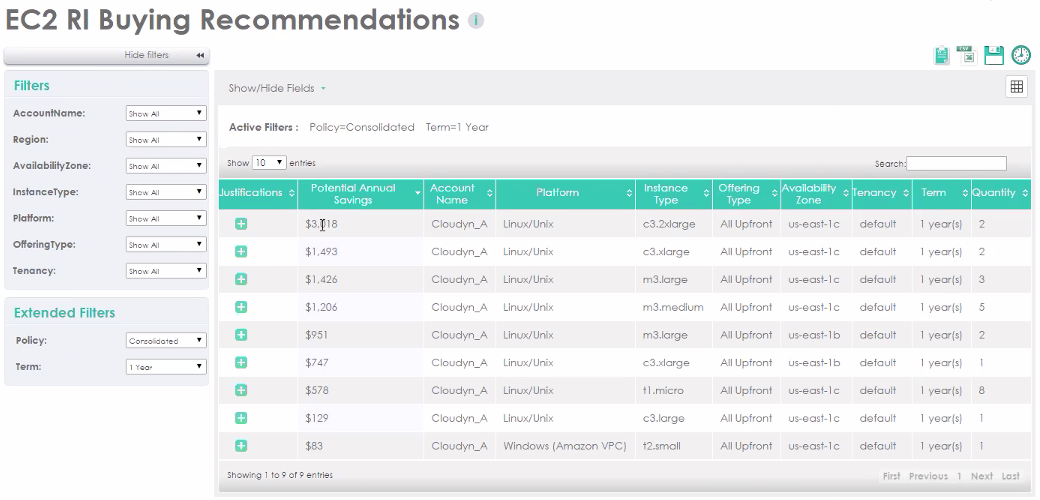
Task: Switch to grid table view icon
Action: pos(1016,87)
